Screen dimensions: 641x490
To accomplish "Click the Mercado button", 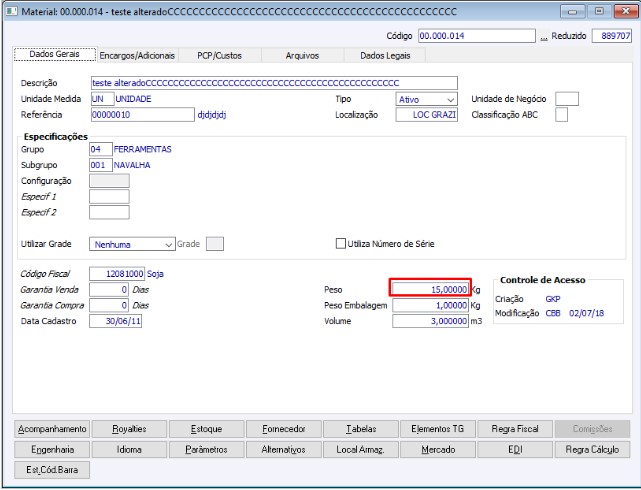I will pos(438,450).
